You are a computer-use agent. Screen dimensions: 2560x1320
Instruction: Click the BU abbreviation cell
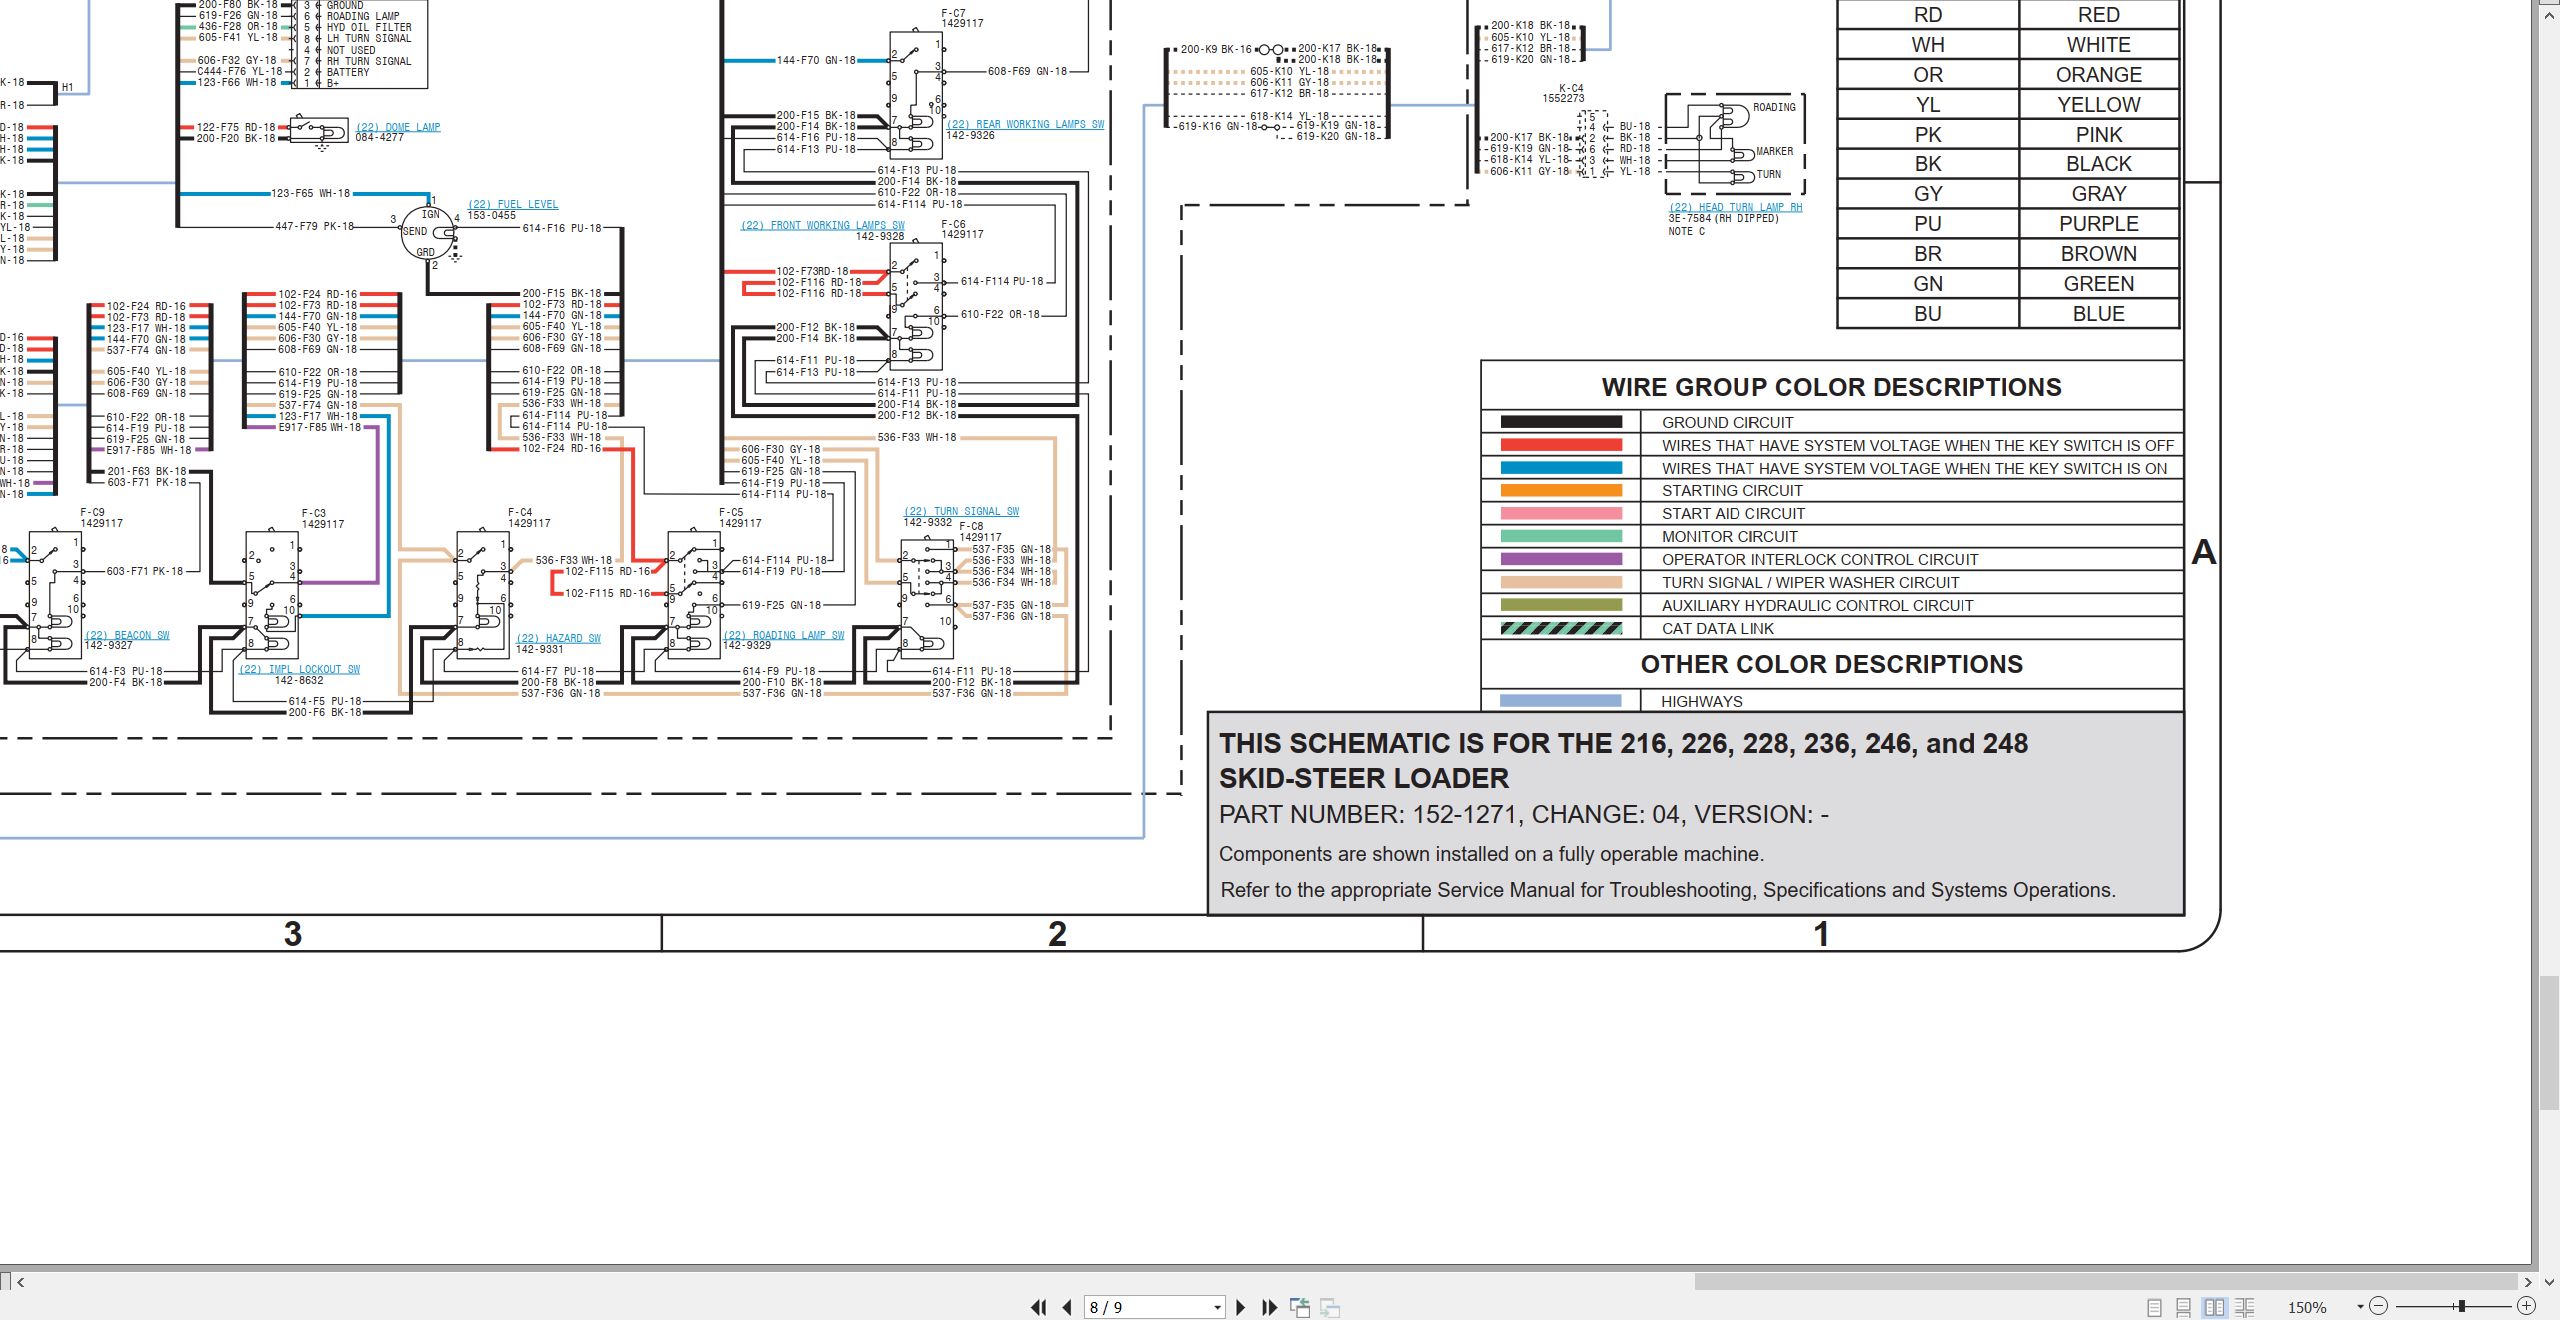click(x=1927, y=314)
